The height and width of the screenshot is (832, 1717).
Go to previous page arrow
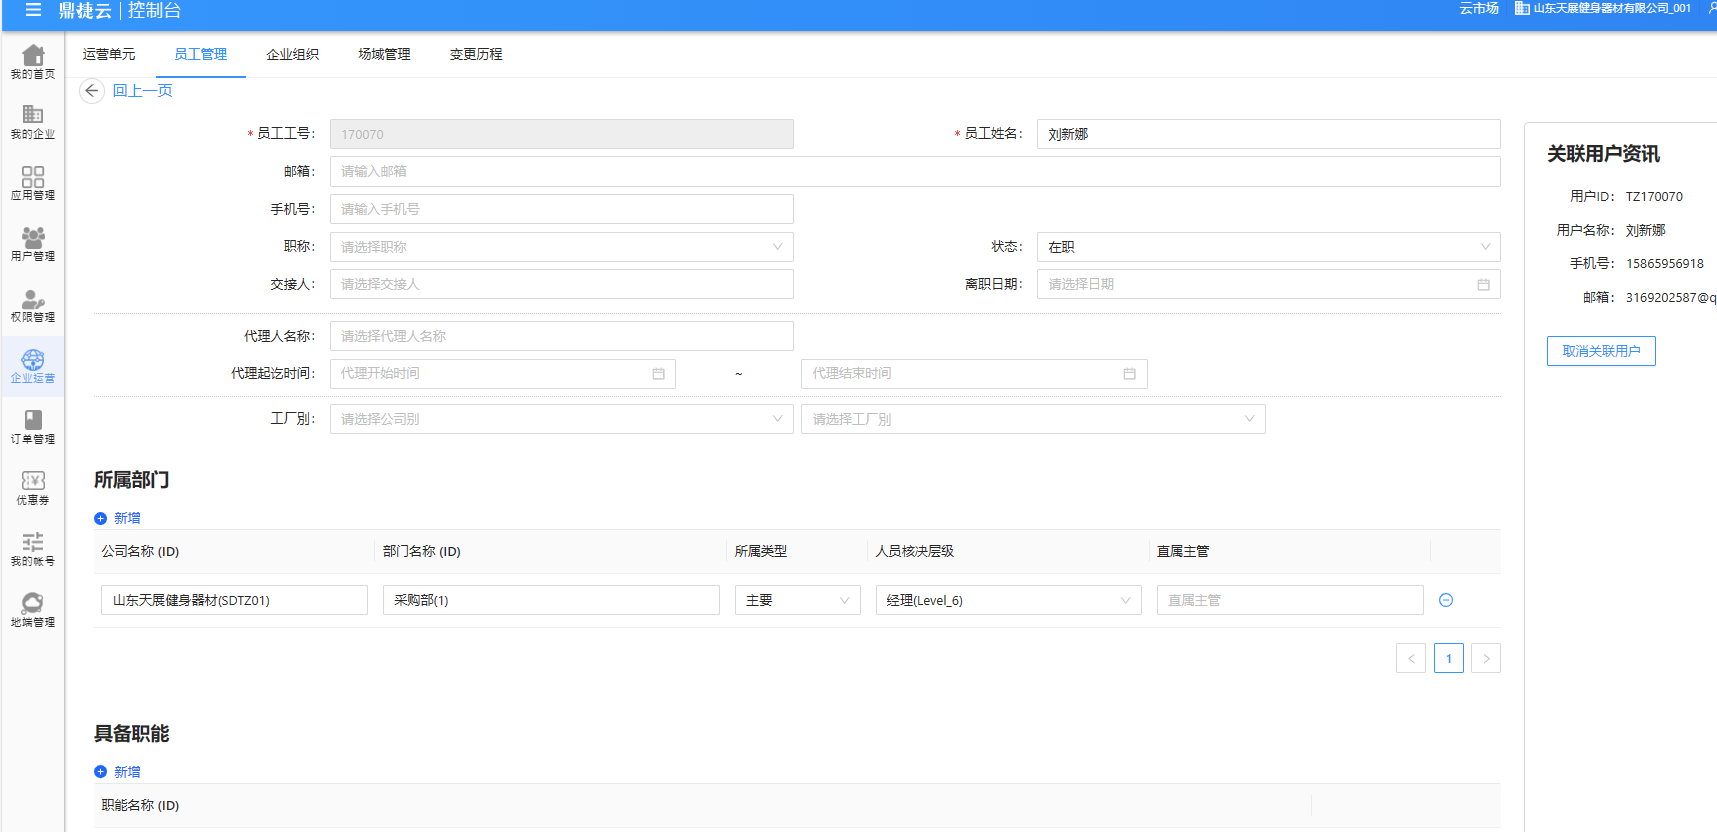(x=1411, y=658)
